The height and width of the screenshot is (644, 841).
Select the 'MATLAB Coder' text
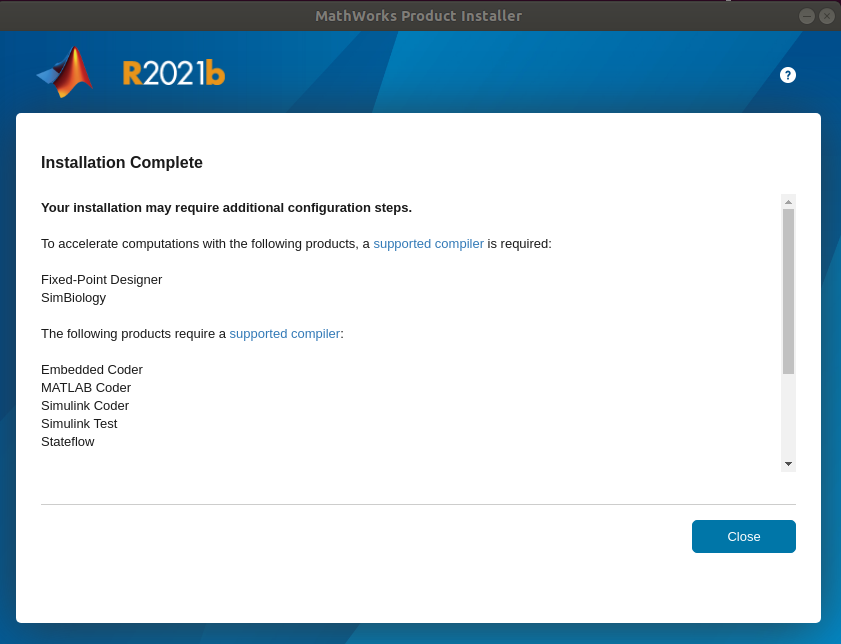(x=86, y=388)
